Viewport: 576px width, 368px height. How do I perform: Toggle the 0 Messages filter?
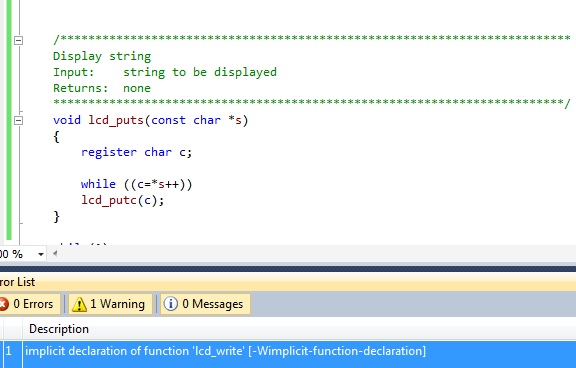pyautogui.click(x=205, y=304)
